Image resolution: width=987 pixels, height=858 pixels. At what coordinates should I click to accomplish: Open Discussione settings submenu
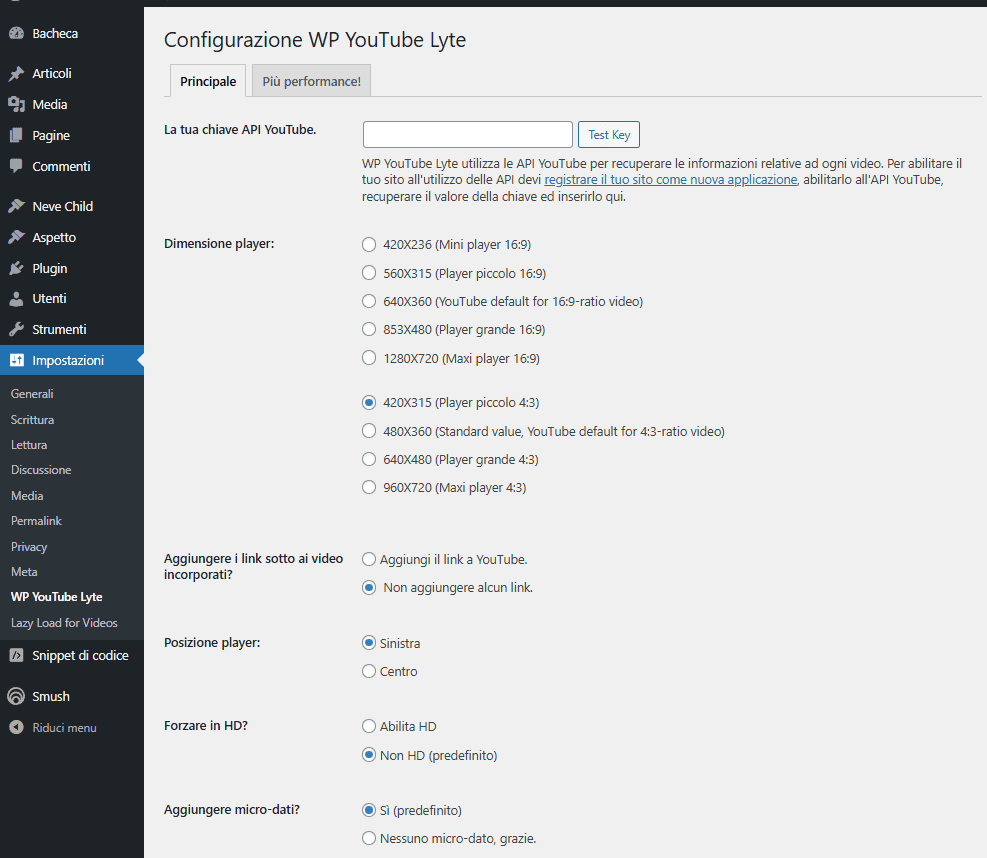coord(41,470)
